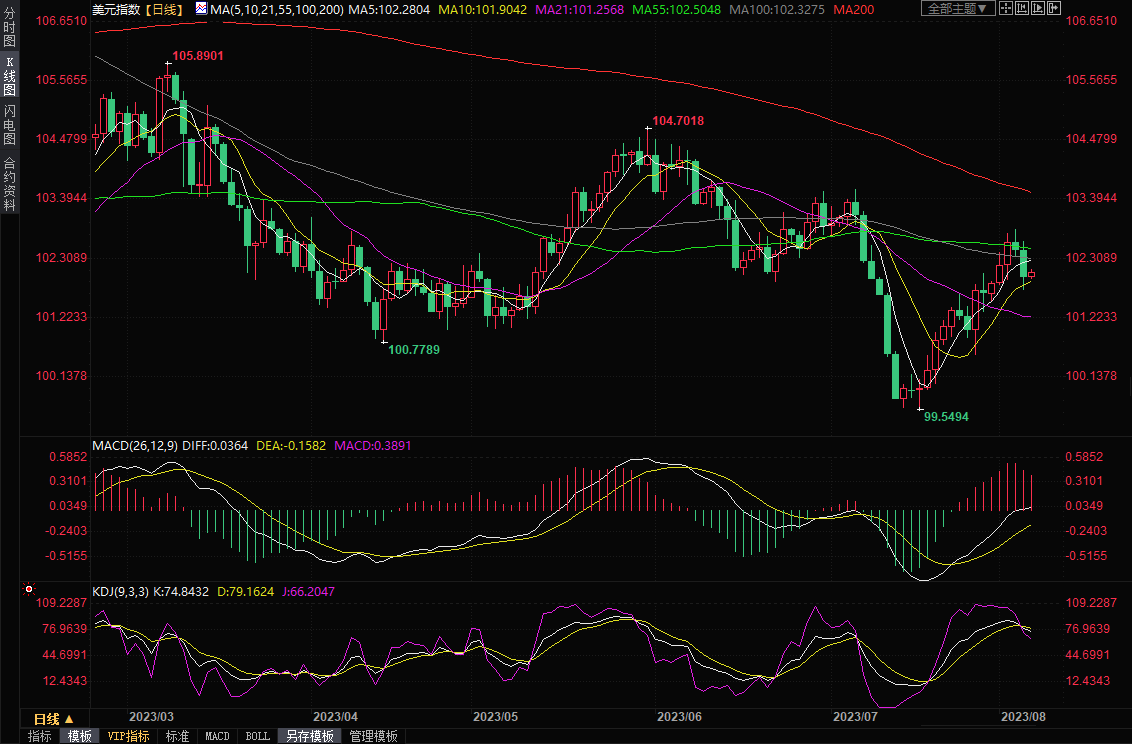Click the red KDJ indicator settings icon

[x=28, y=591]
